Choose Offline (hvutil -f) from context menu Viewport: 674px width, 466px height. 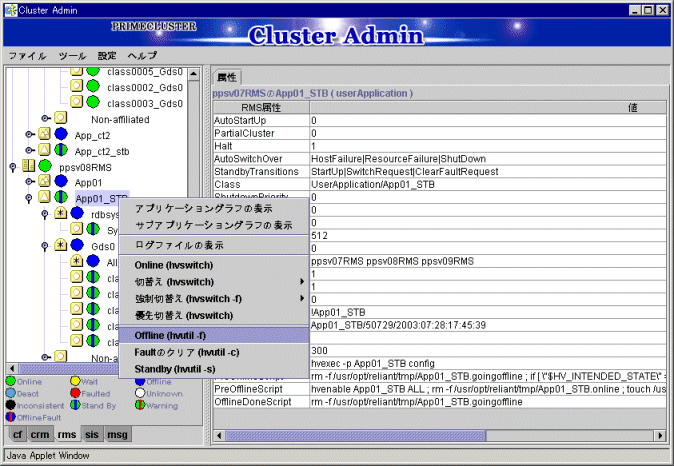tap(214, 335)
